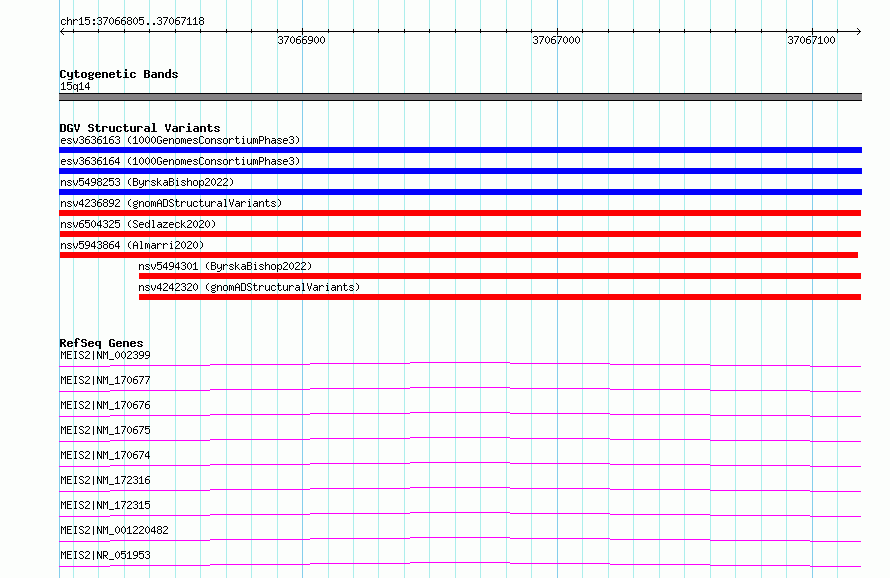Click the magenta line for MEIS2|NR_051953

pyautogui.click(x=460, y=564)
